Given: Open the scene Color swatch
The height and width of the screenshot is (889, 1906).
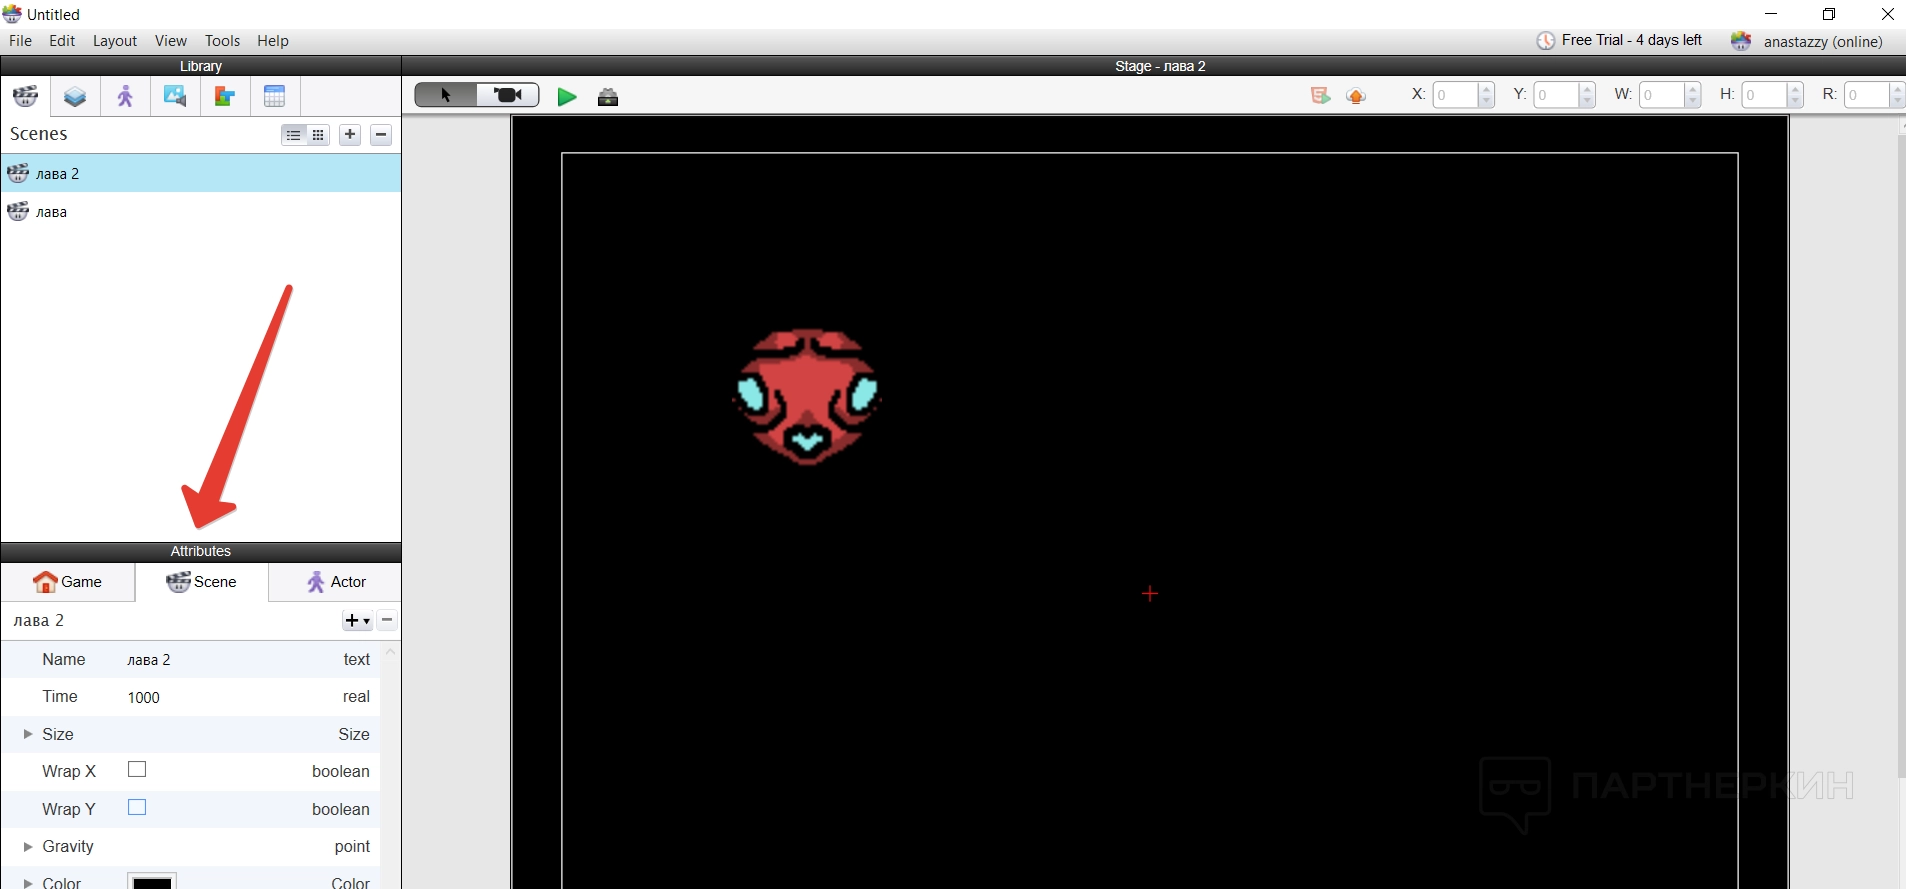Looking at the screenshot, I should [152, 881].
